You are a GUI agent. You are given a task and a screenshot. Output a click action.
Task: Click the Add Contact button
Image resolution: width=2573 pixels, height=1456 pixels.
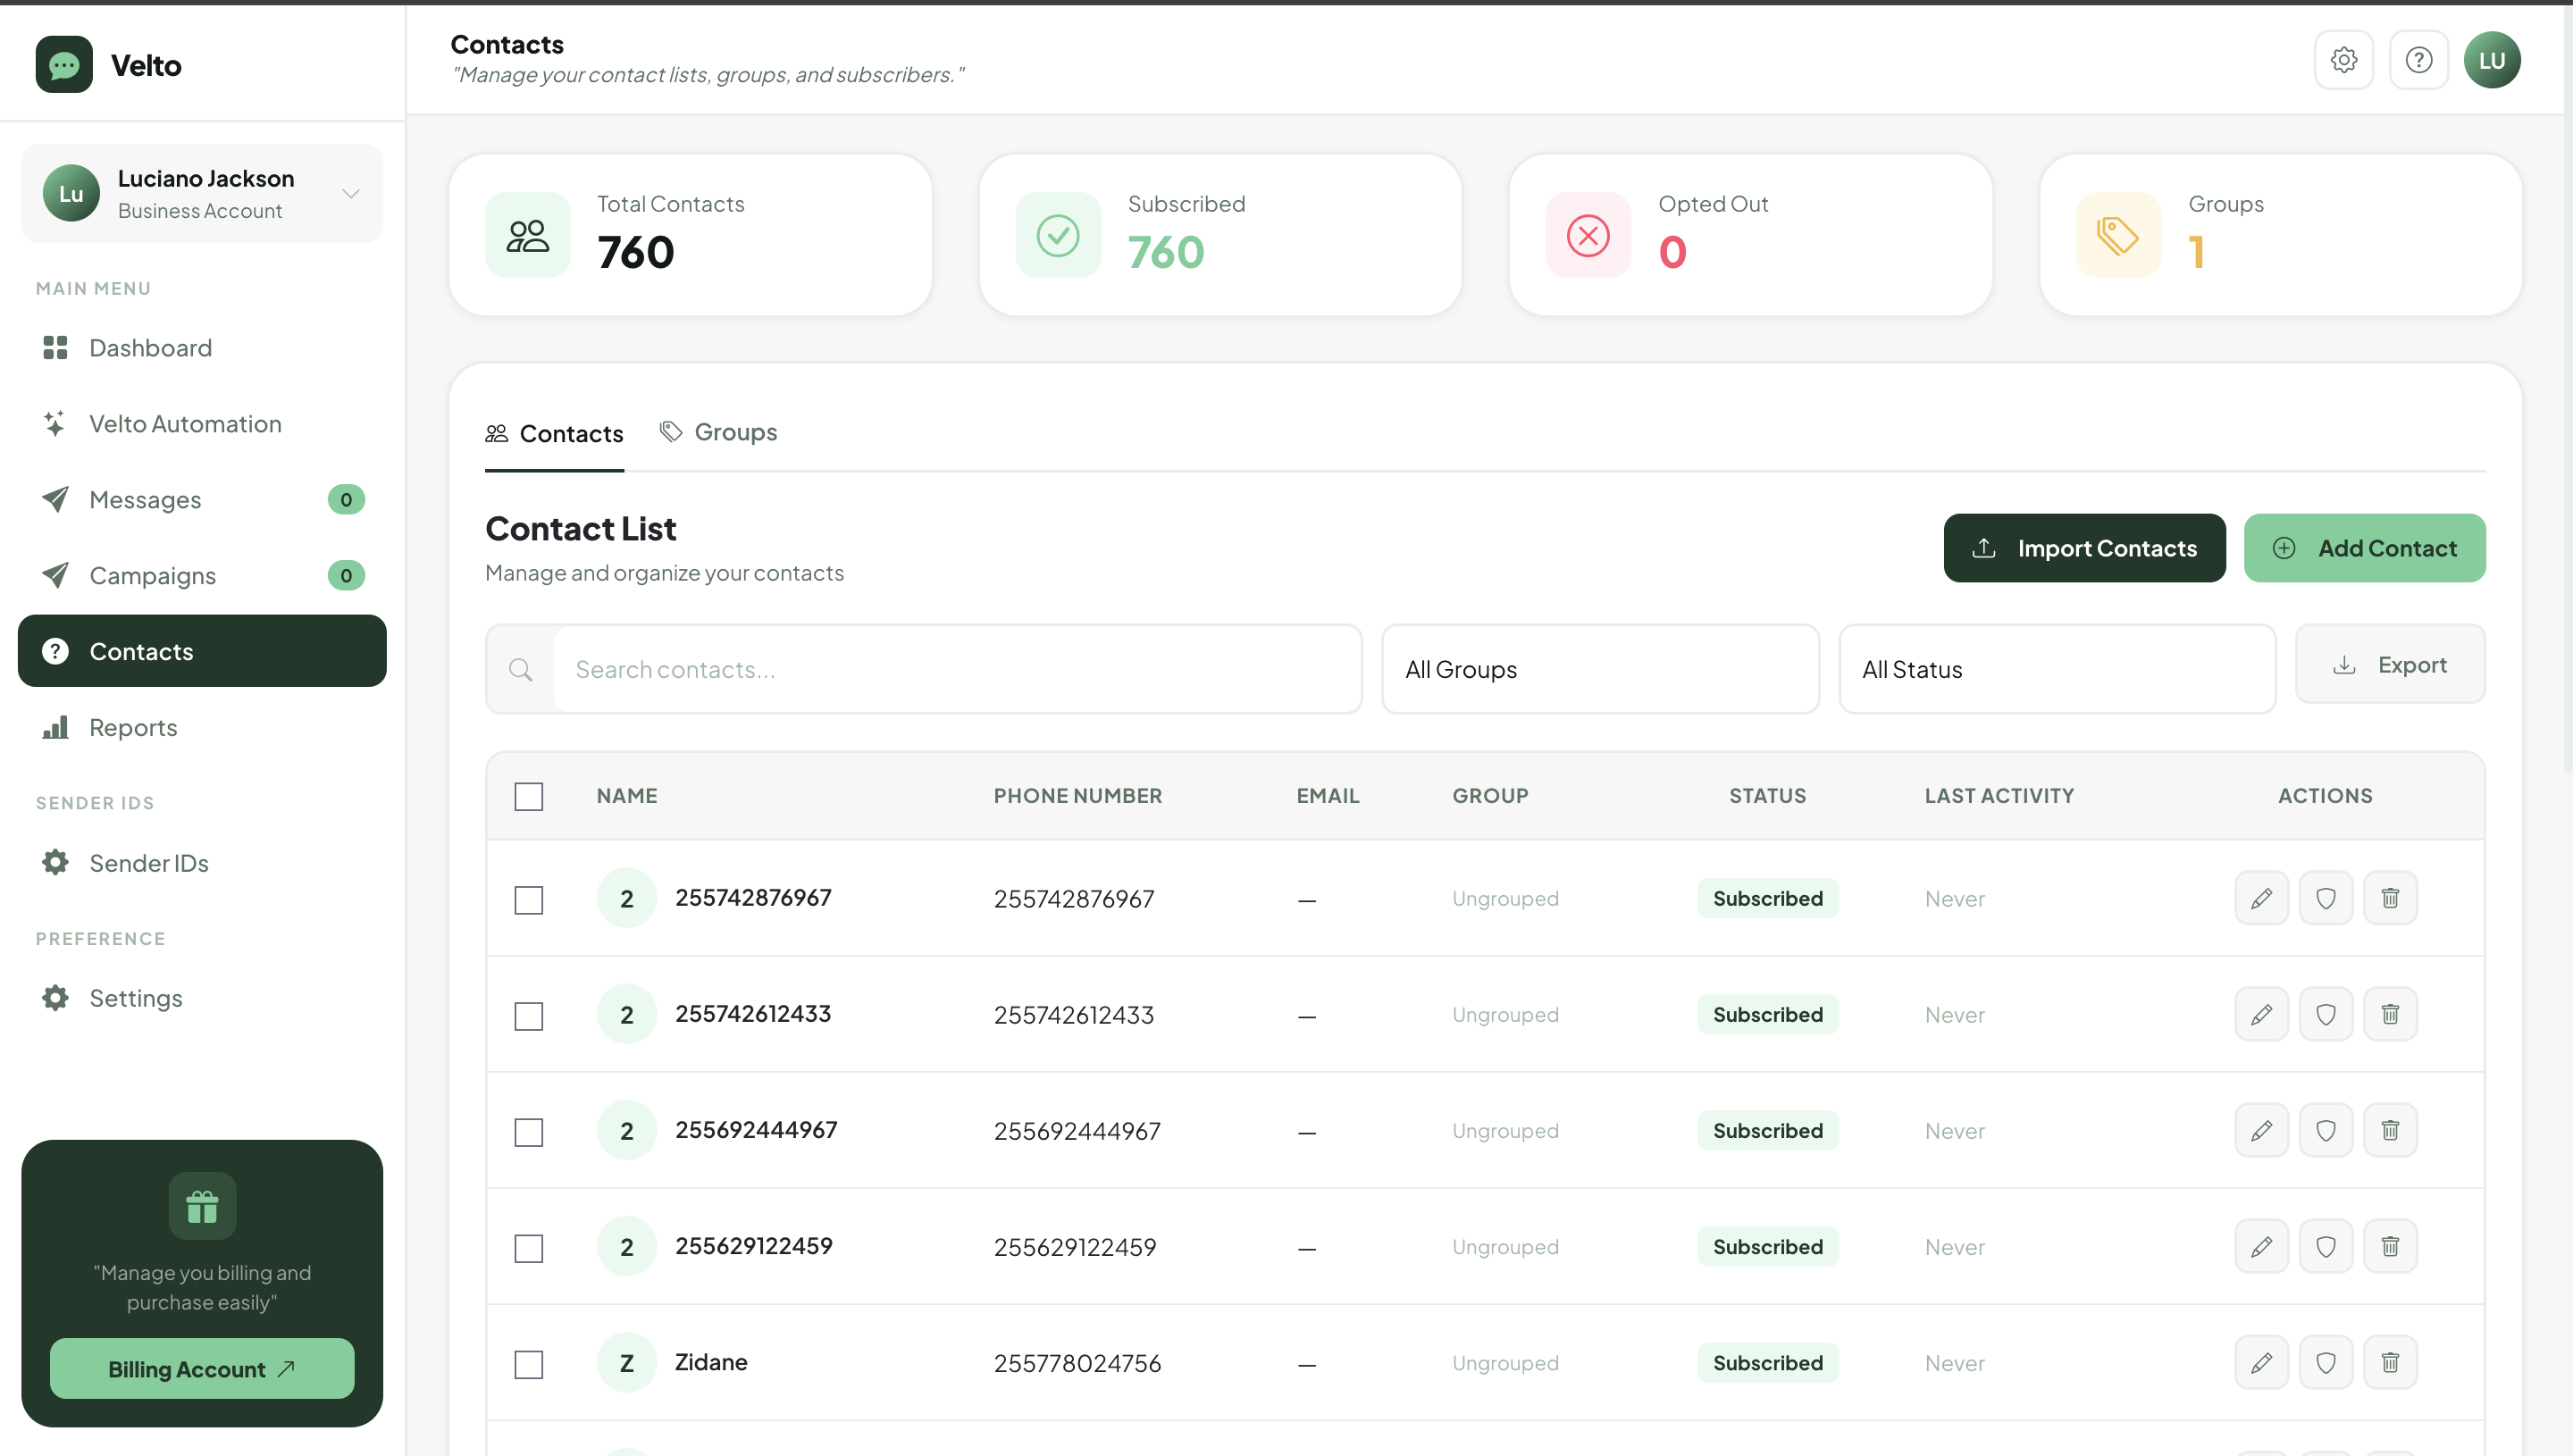coord(2363,548)
